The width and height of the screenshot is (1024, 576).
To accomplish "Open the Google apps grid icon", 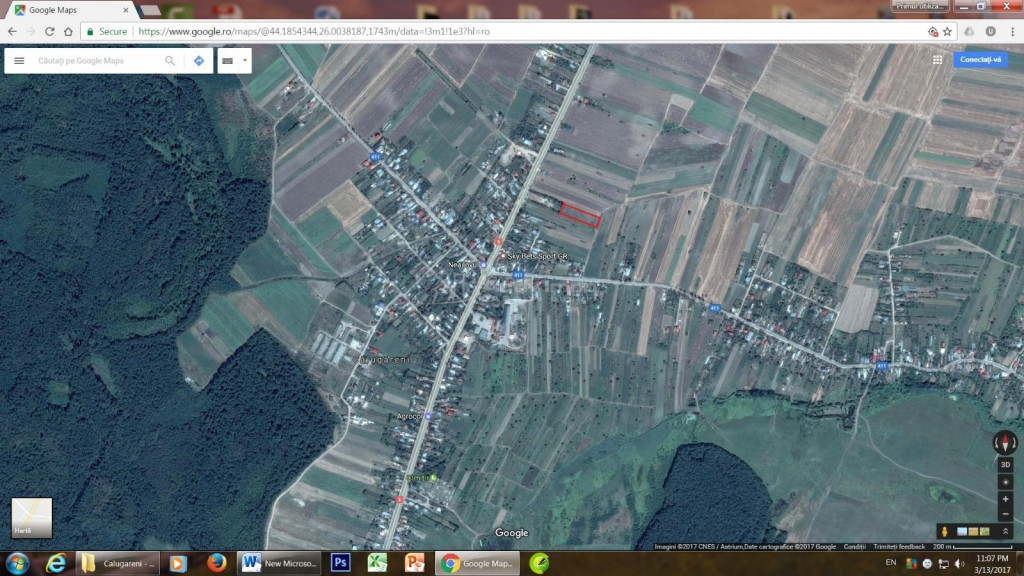I will 937,60.
